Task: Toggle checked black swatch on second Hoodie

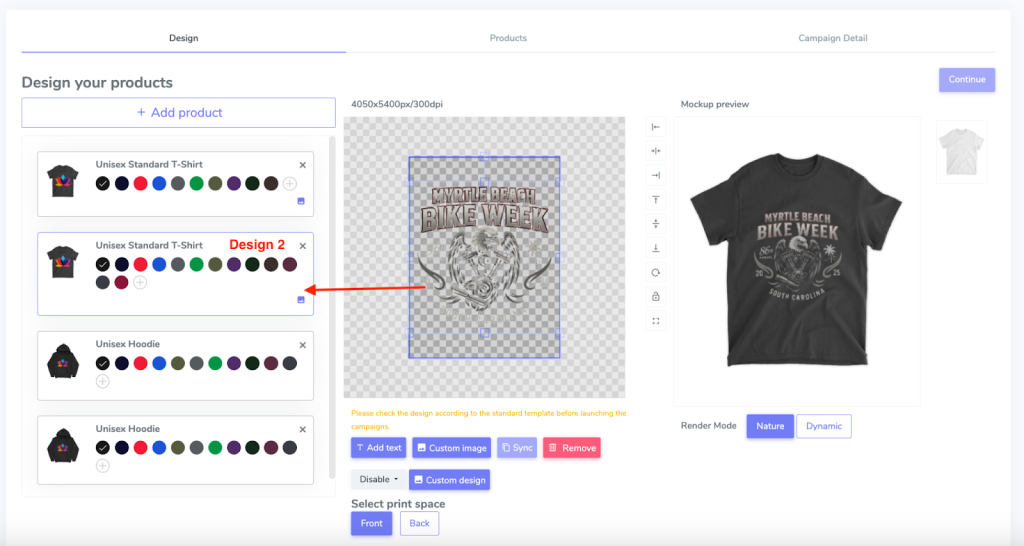Action: point(103,447)
